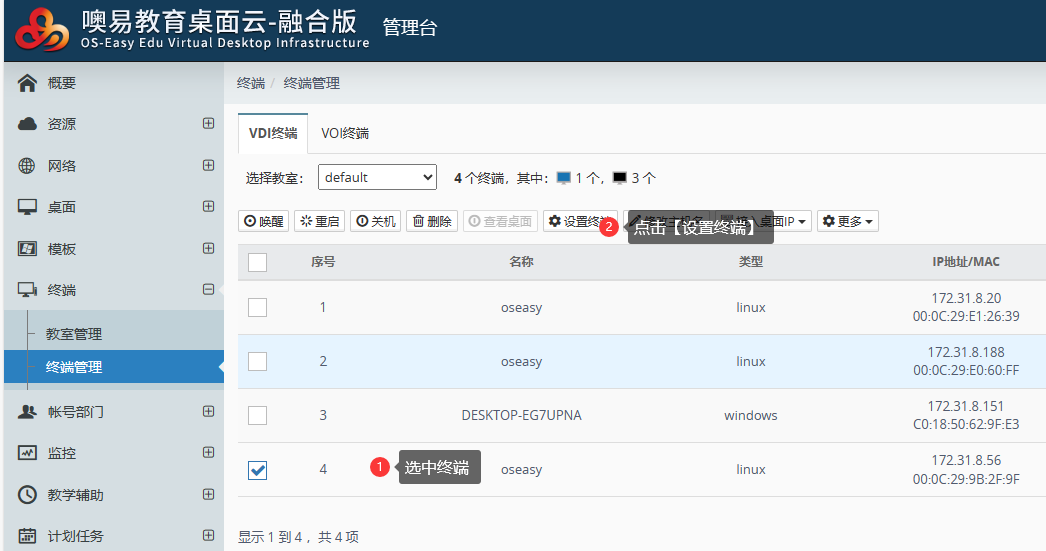Uncheck the checkbox for terminal row 4
Image resolution: width=1046 pixels, height=551 pixels.
257,470
